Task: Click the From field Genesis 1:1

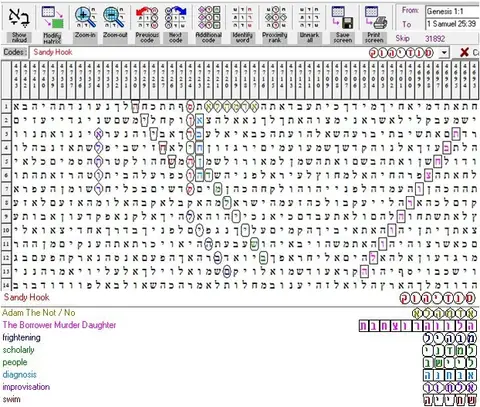Action: coord(452,11)
